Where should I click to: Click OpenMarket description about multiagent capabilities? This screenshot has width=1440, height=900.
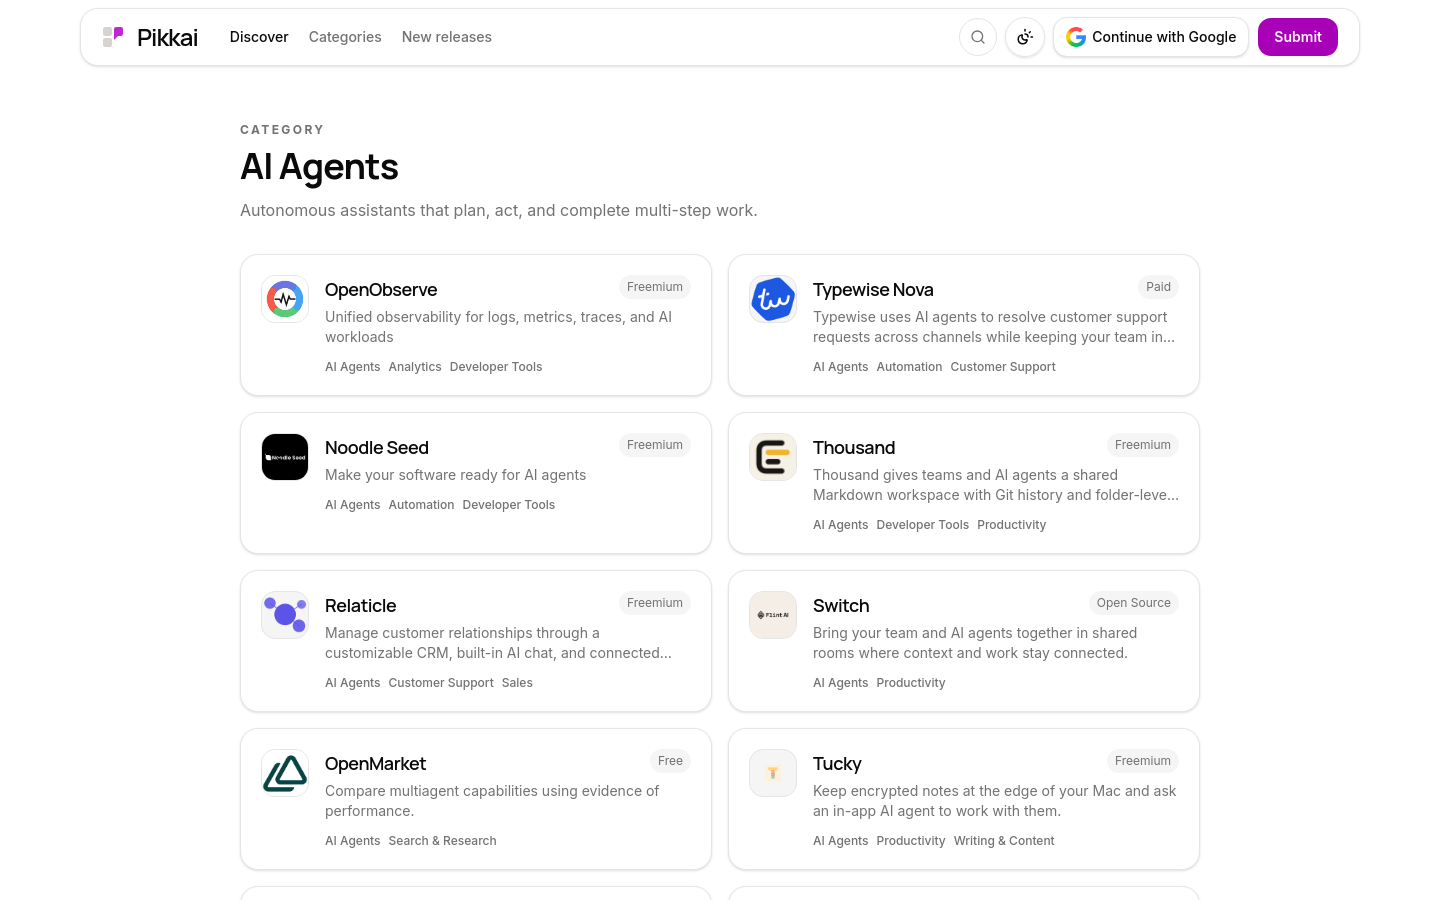point(492,801)
